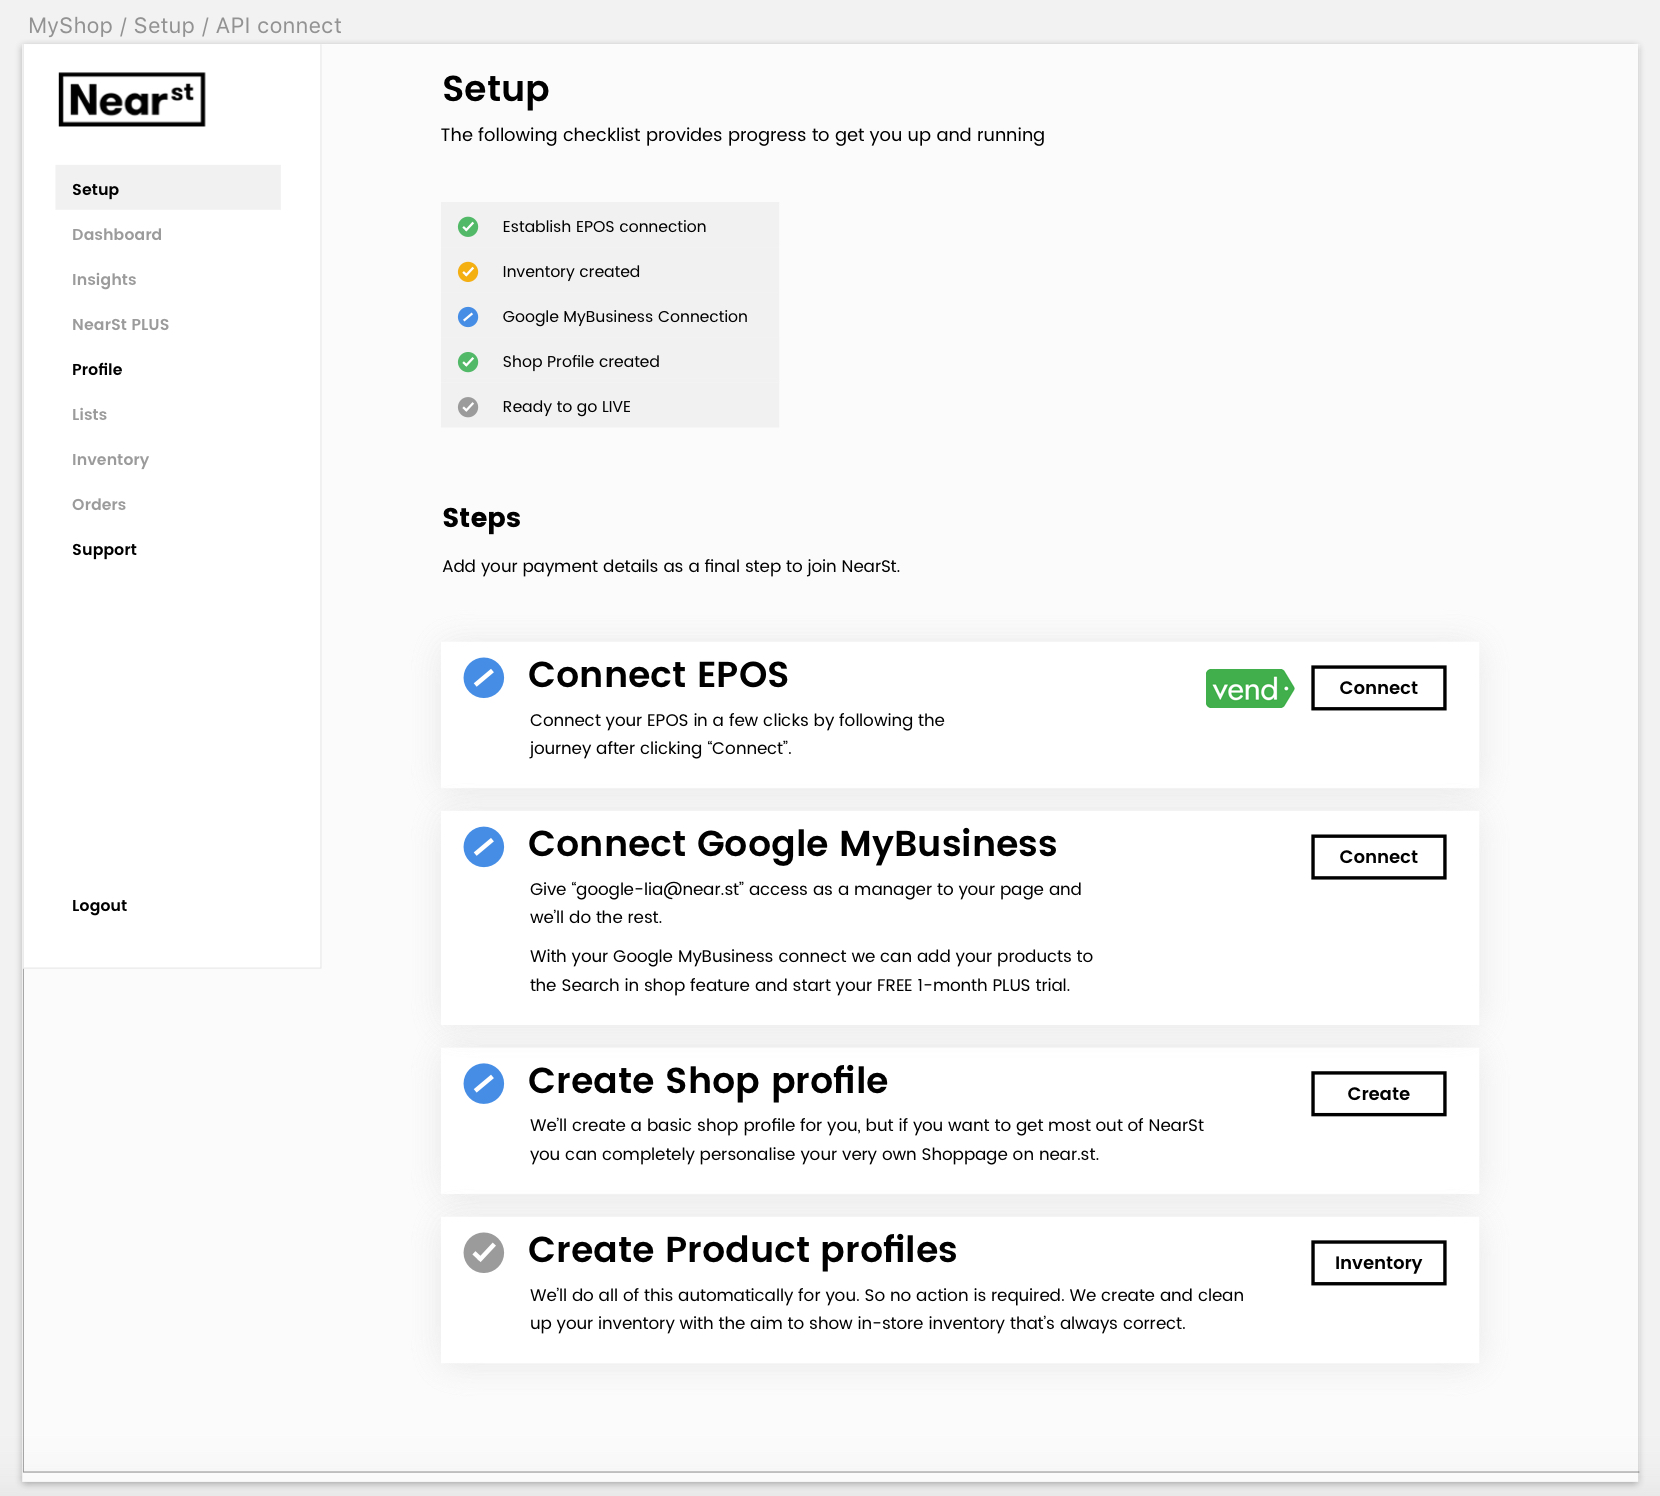Click green check next to Shop Profile created

(468, 362)
